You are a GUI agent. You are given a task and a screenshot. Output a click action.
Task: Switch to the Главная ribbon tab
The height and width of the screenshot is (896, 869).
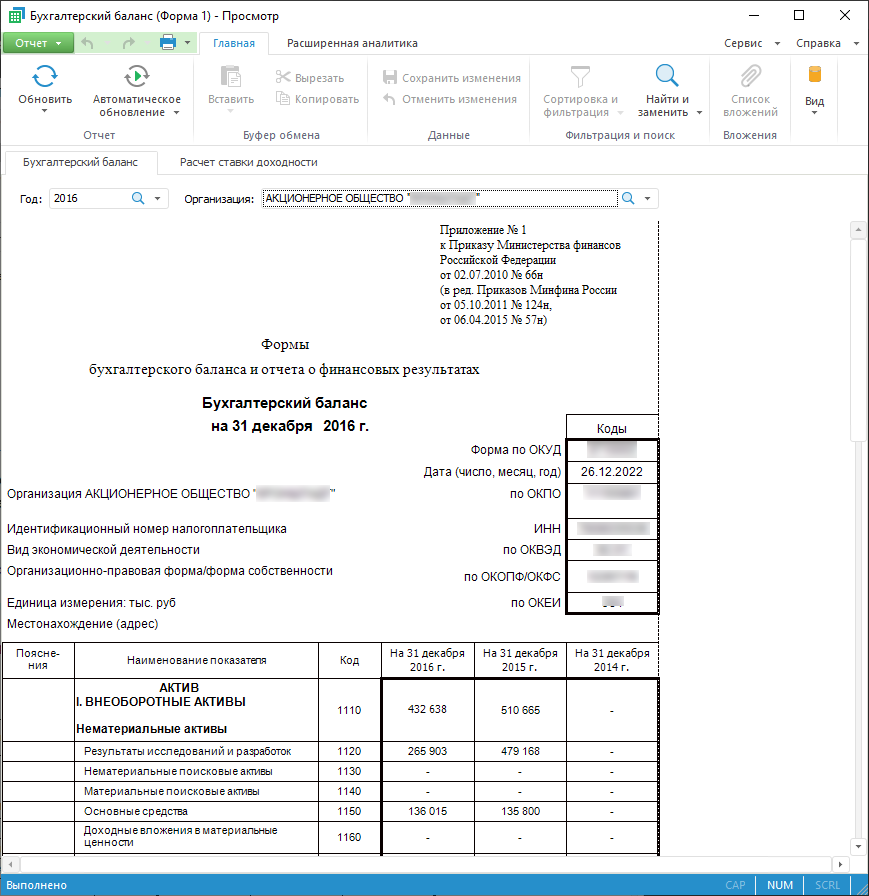click(234, 43)
